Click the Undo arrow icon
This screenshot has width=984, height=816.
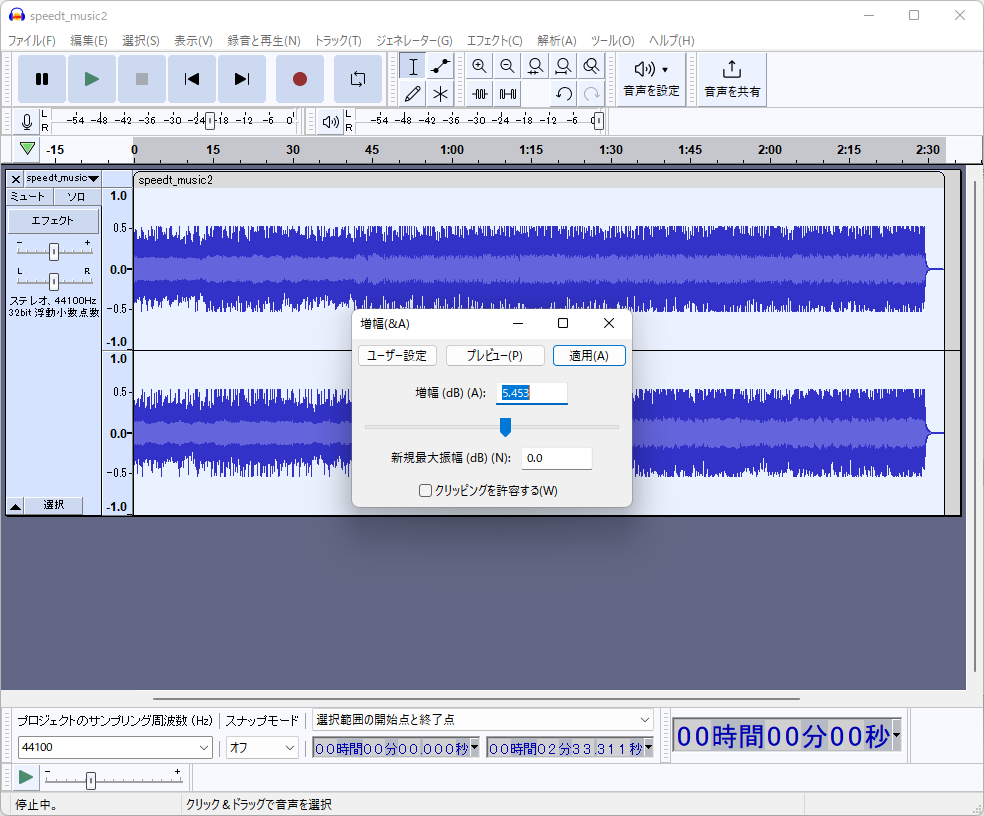pos(564,94)
